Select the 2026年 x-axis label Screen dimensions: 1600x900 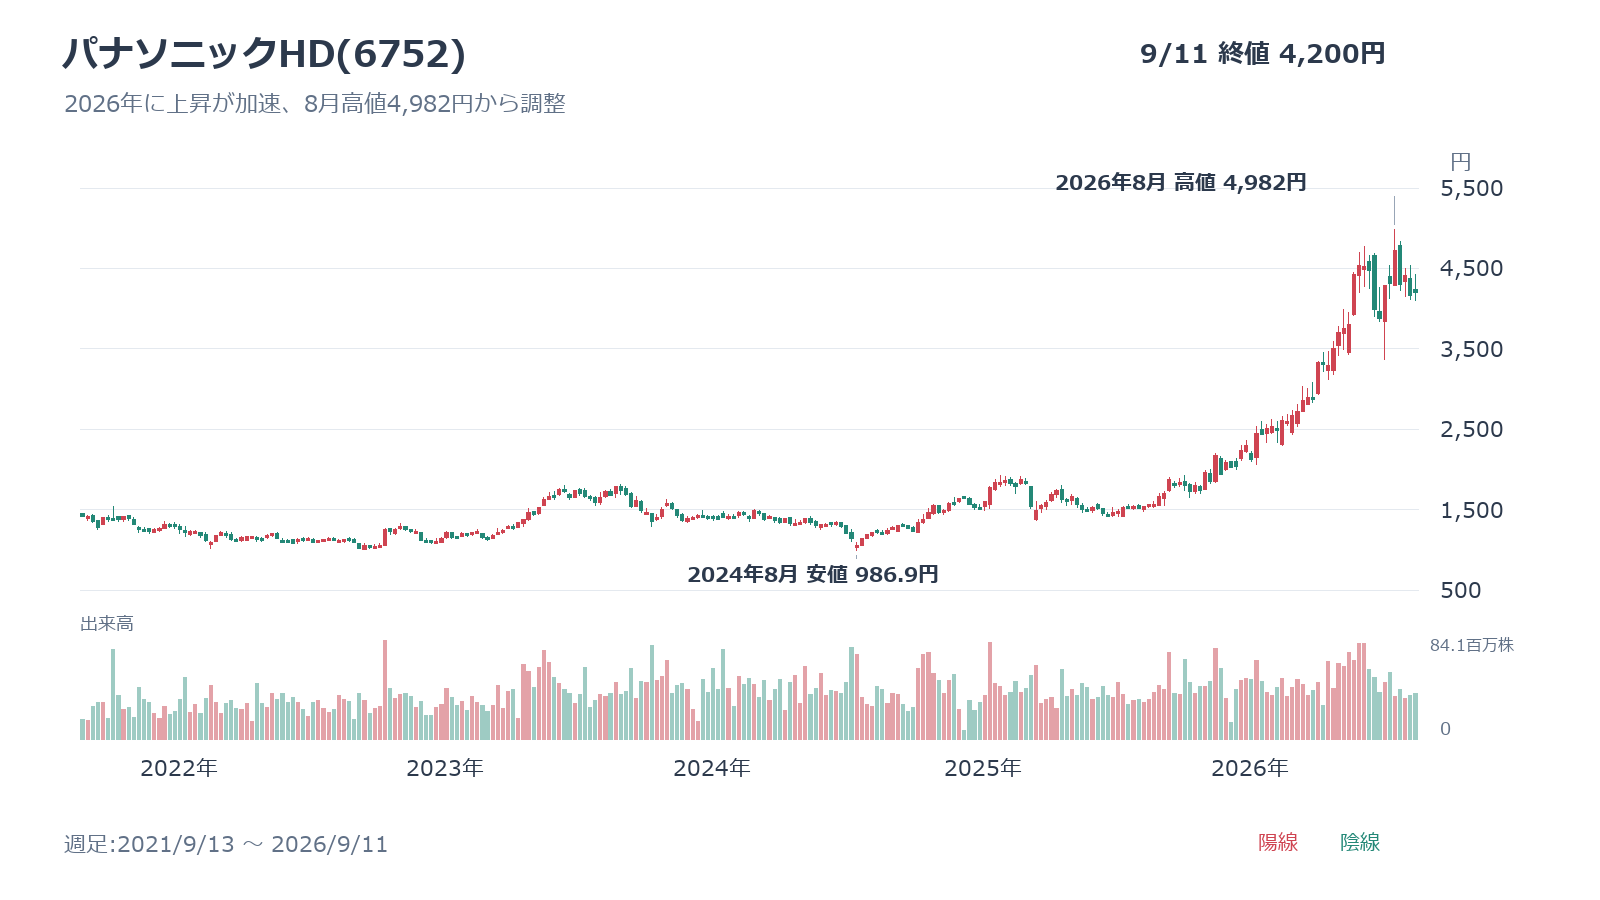point(1250,768)
